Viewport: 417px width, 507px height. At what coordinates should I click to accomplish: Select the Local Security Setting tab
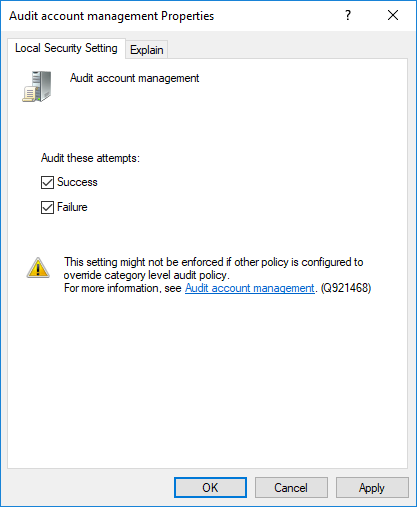click(x=66, y=48)
